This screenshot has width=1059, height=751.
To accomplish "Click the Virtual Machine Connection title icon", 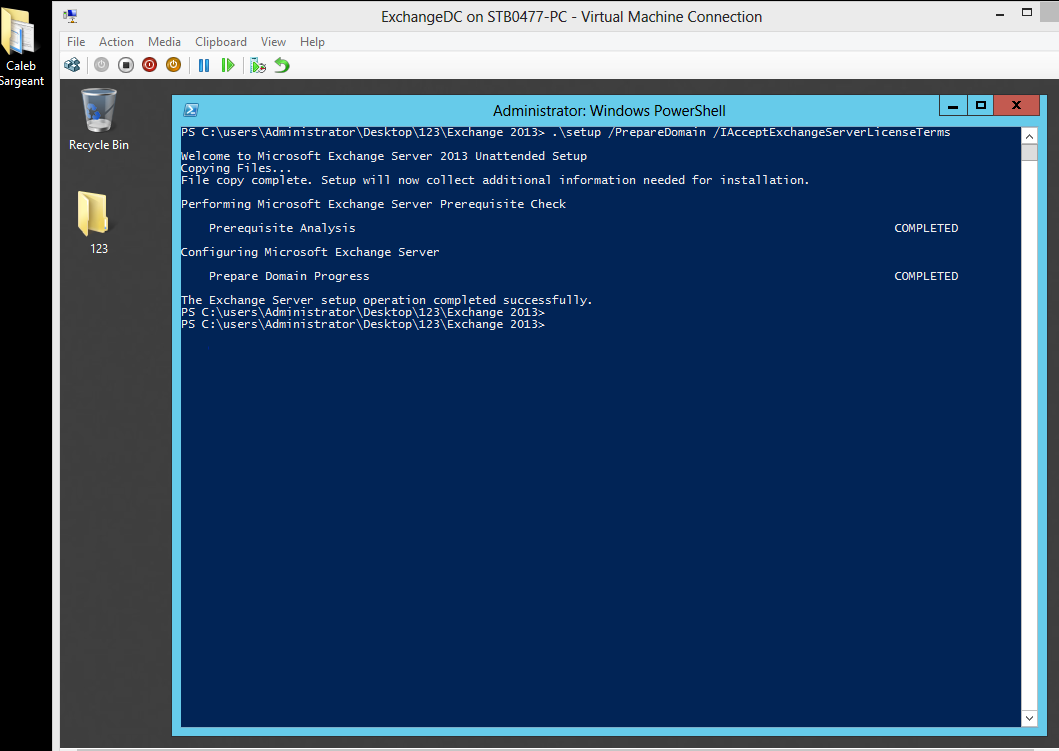I will [70, 16].
